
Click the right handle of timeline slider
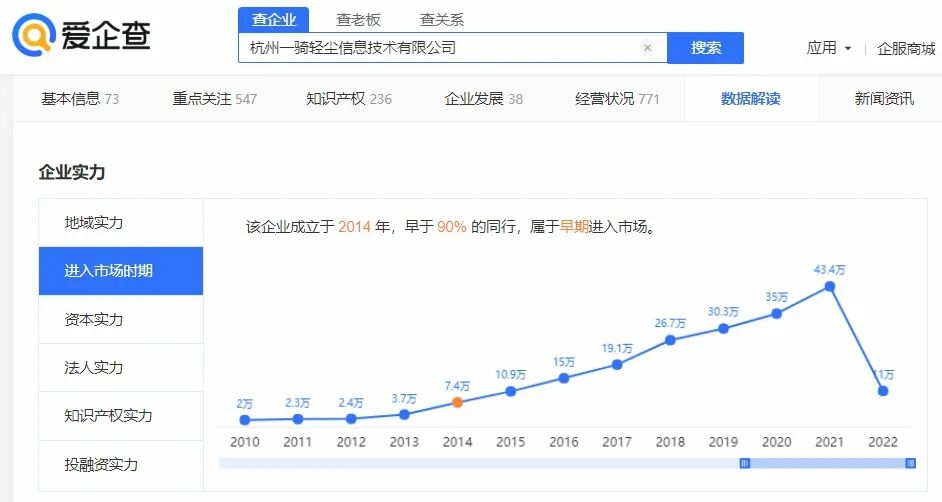pyautogui.click(x=910, y=463)
